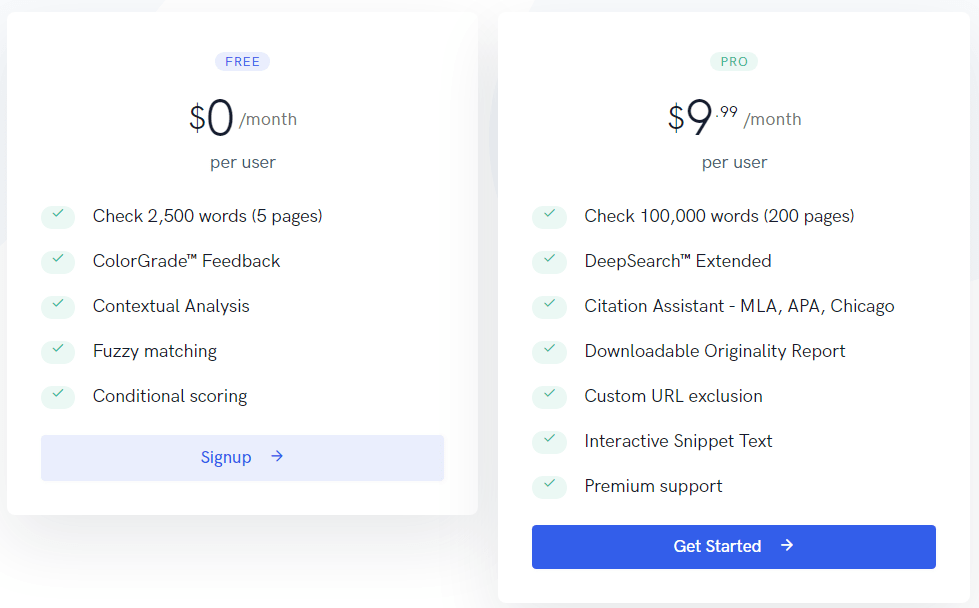The width and height of the screenshot is (979, 608).
Task: Click the $9.99 price on the Pro plan
Action: [700, 115]
